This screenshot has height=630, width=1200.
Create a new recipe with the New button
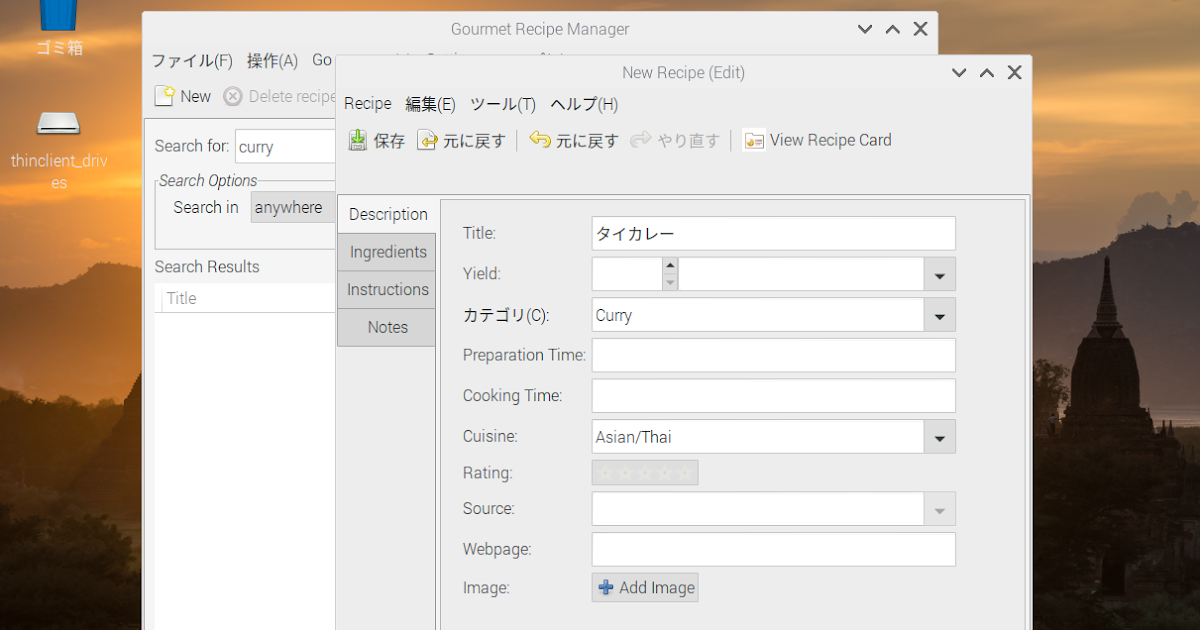[x=183, y=95]
